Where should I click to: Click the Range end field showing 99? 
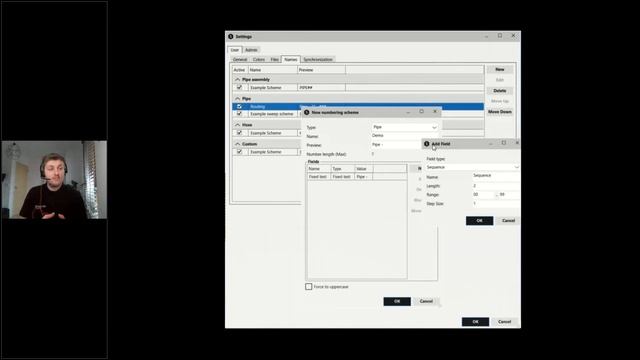(509, 195)
